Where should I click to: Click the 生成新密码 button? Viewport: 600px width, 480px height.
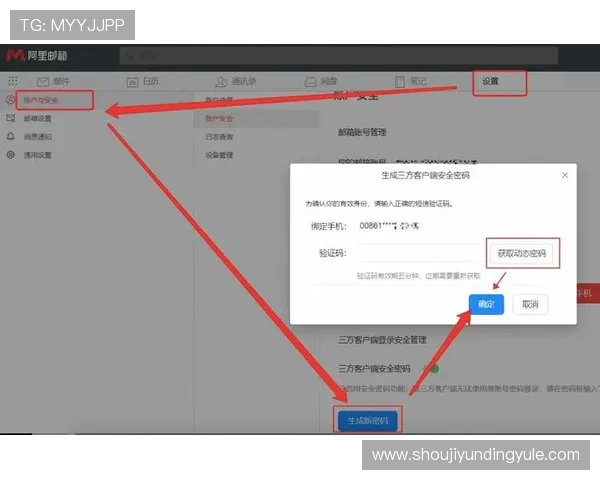point(368,421)
